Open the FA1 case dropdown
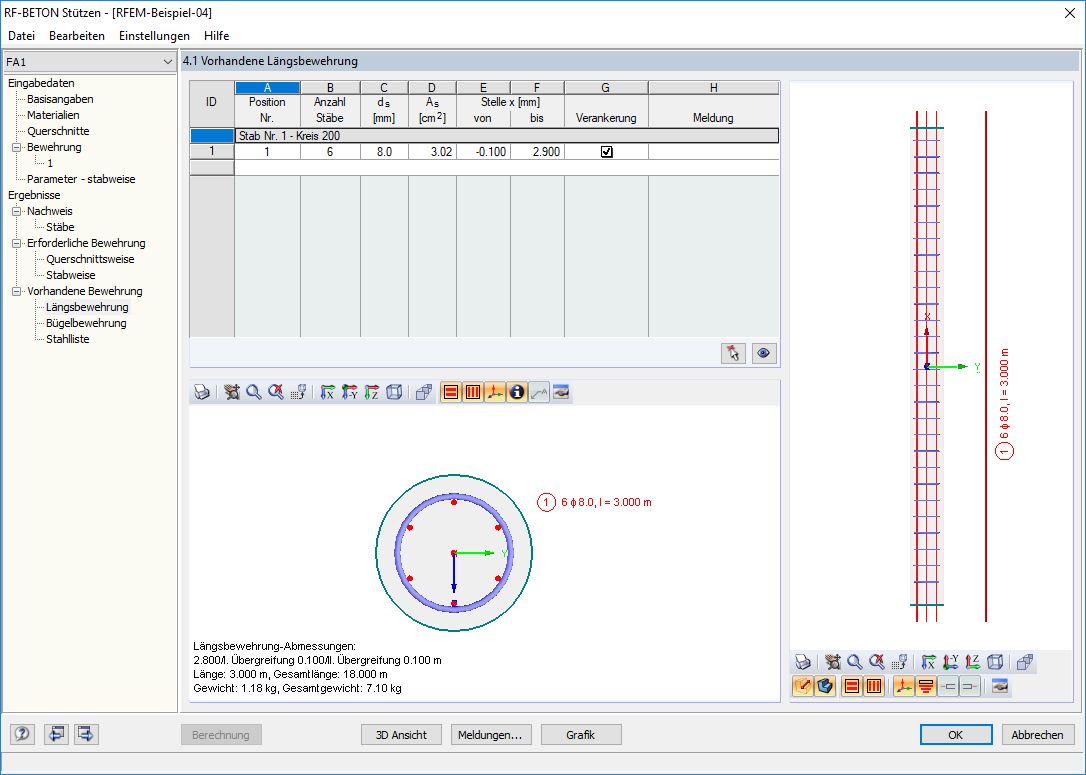This screenshot has width=1086, height=775. pyautogui.click(x=167, y=62)
